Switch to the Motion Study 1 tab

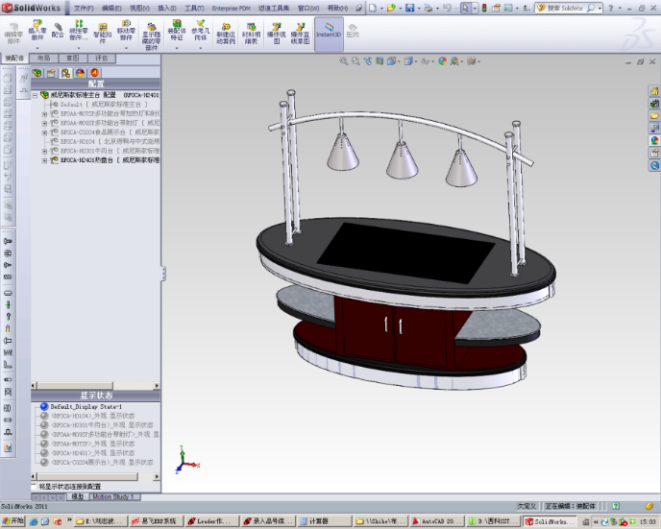click(115, 496)
